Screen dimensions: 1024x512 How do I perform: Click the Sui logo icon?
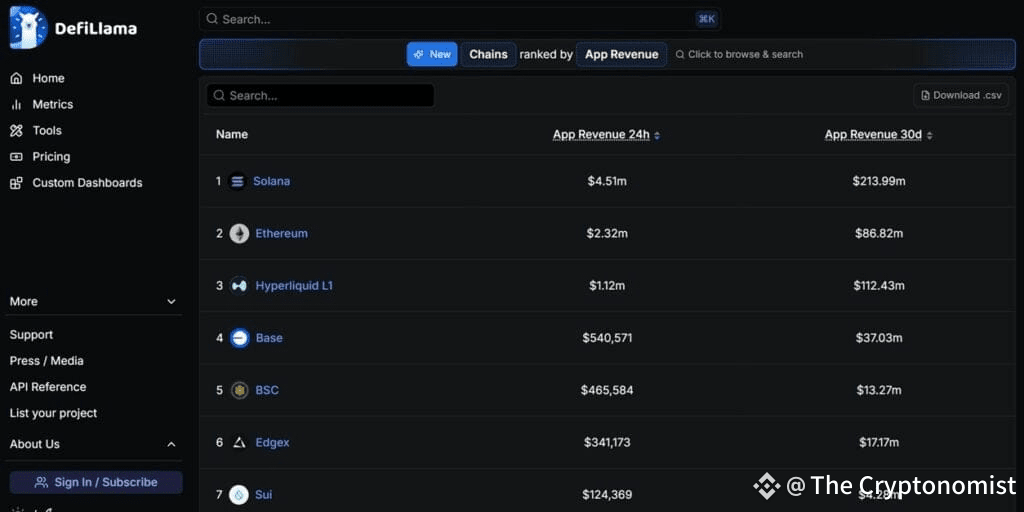coord(239,495)
